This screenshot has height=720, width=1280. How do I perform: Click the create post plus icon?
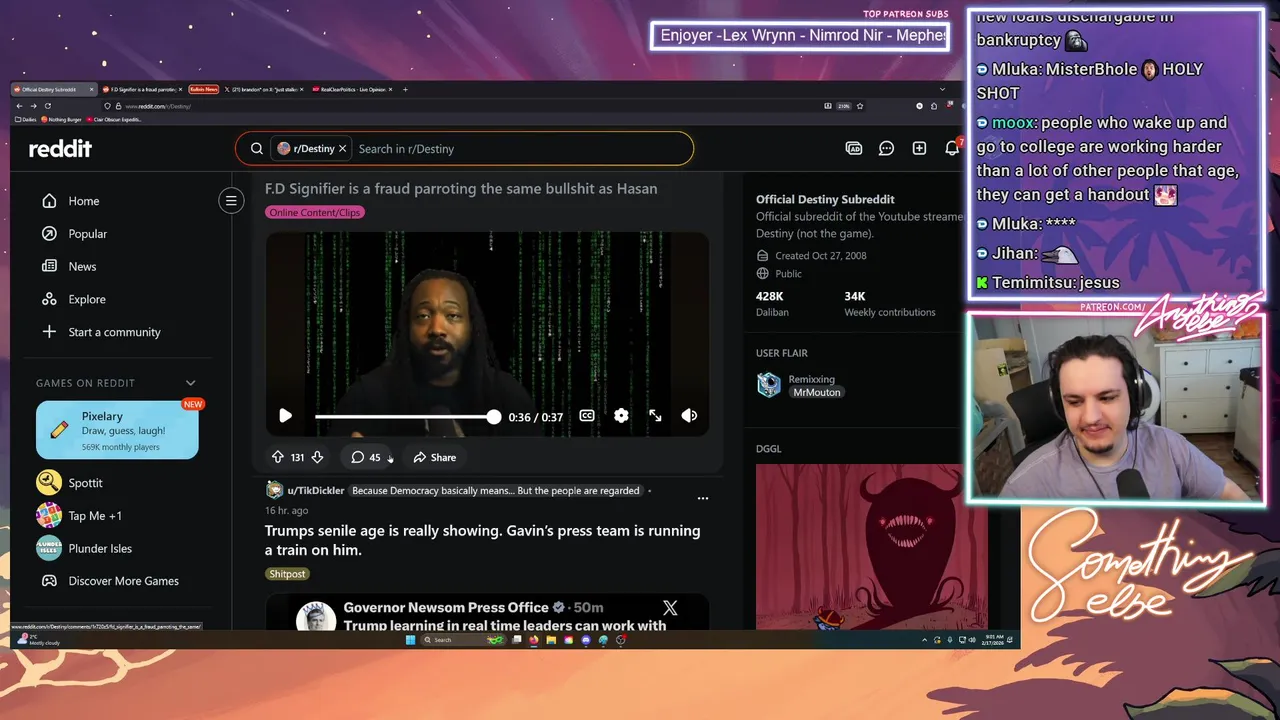[919, 148]
